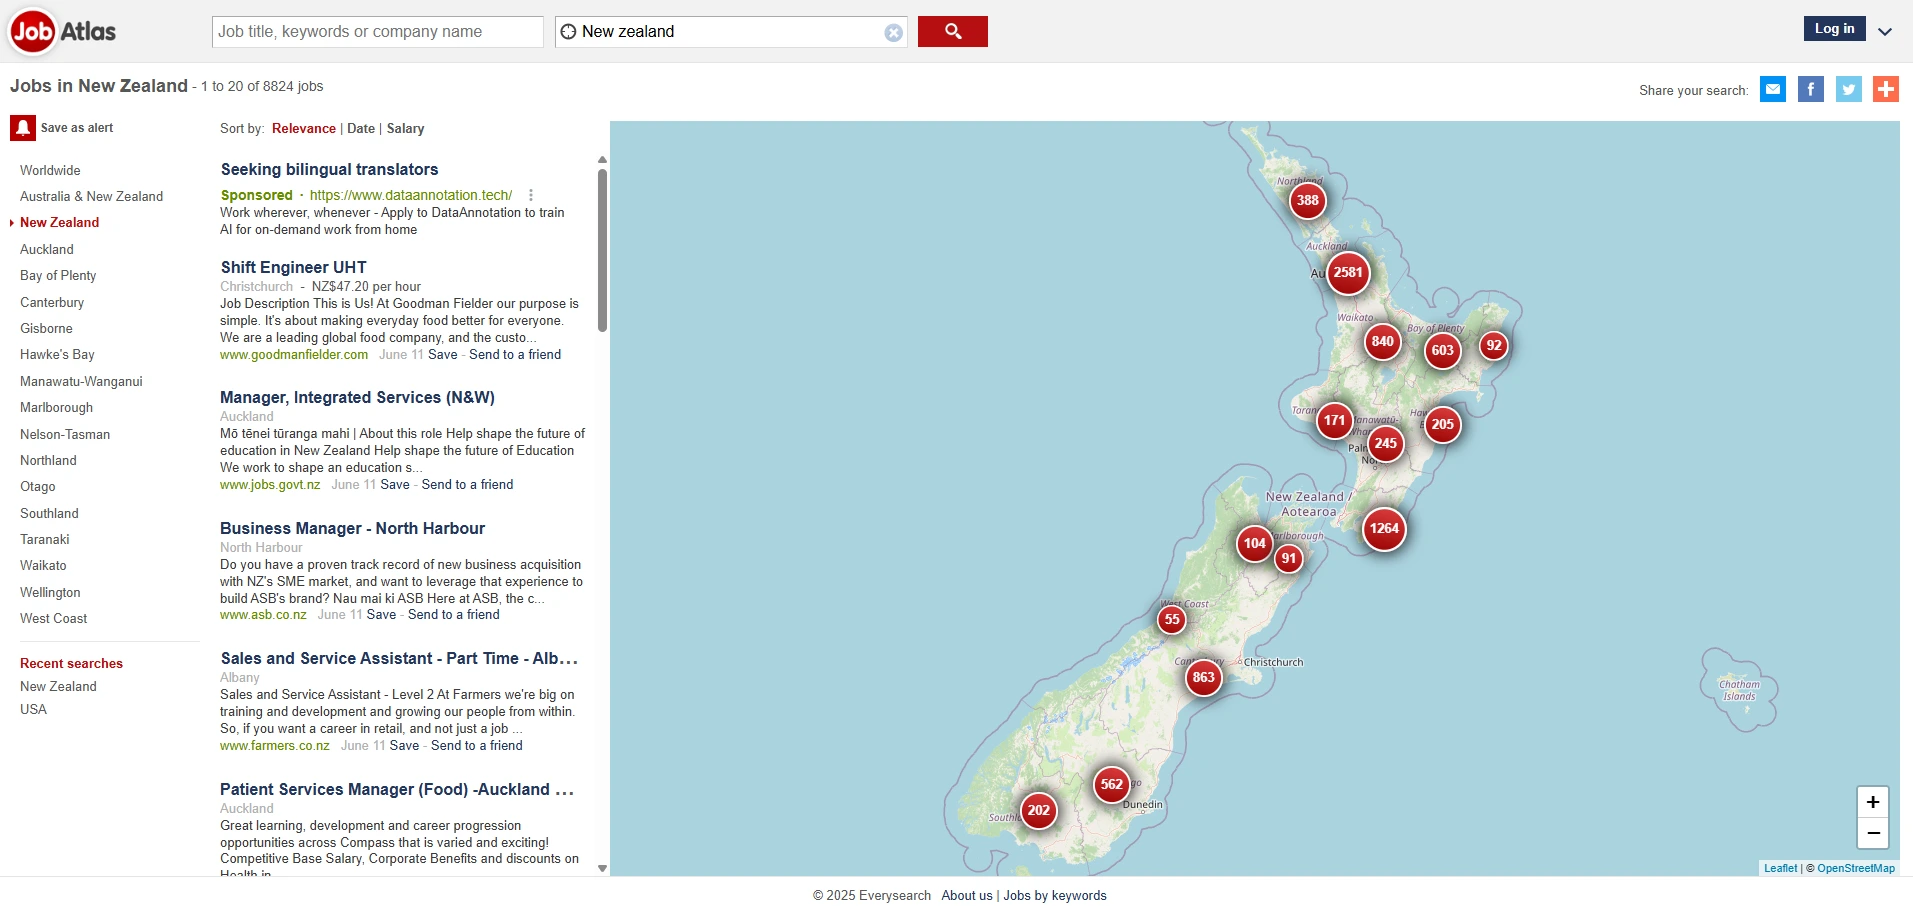This screenshot has height=906, width=1913.
Task: Share search on Twitter
Action: pyautogui.click(x=1849, y=89)
